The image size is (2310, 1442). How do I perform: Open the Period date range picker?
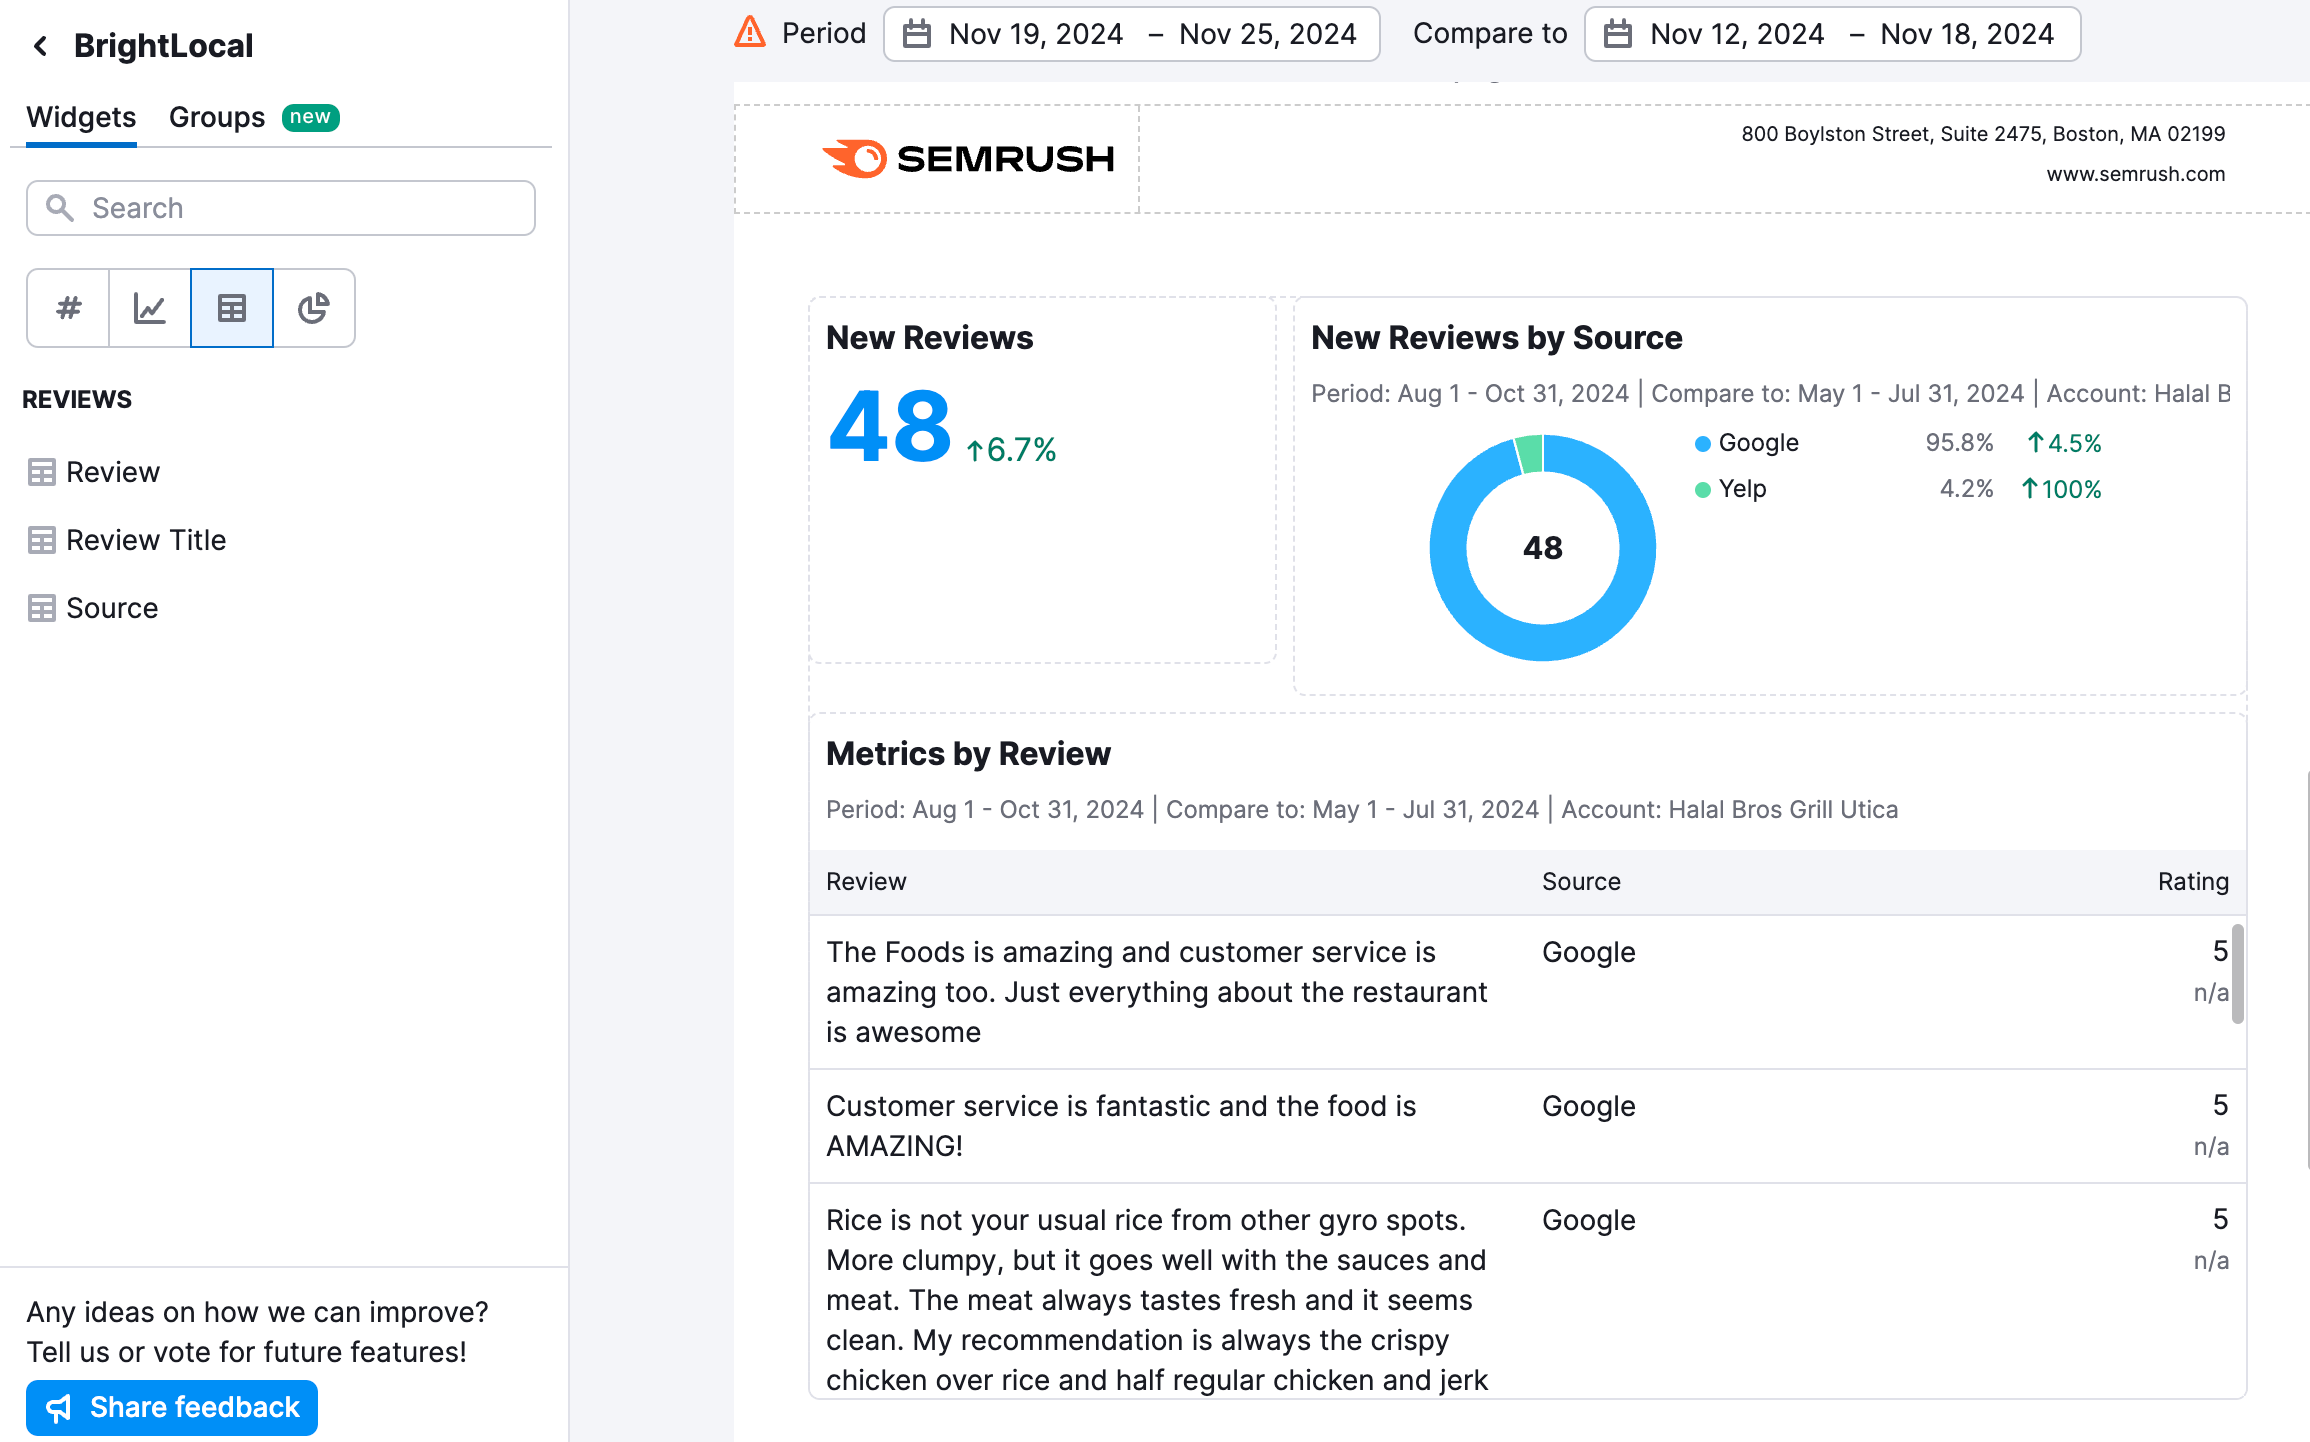click(x=1130, y=33)
